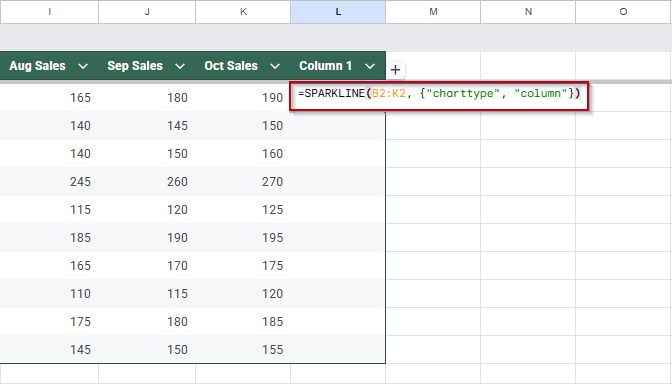672x384 pixels.
Task: Select Sep Sales cell with 145
Action: click(x=147, y=126)
